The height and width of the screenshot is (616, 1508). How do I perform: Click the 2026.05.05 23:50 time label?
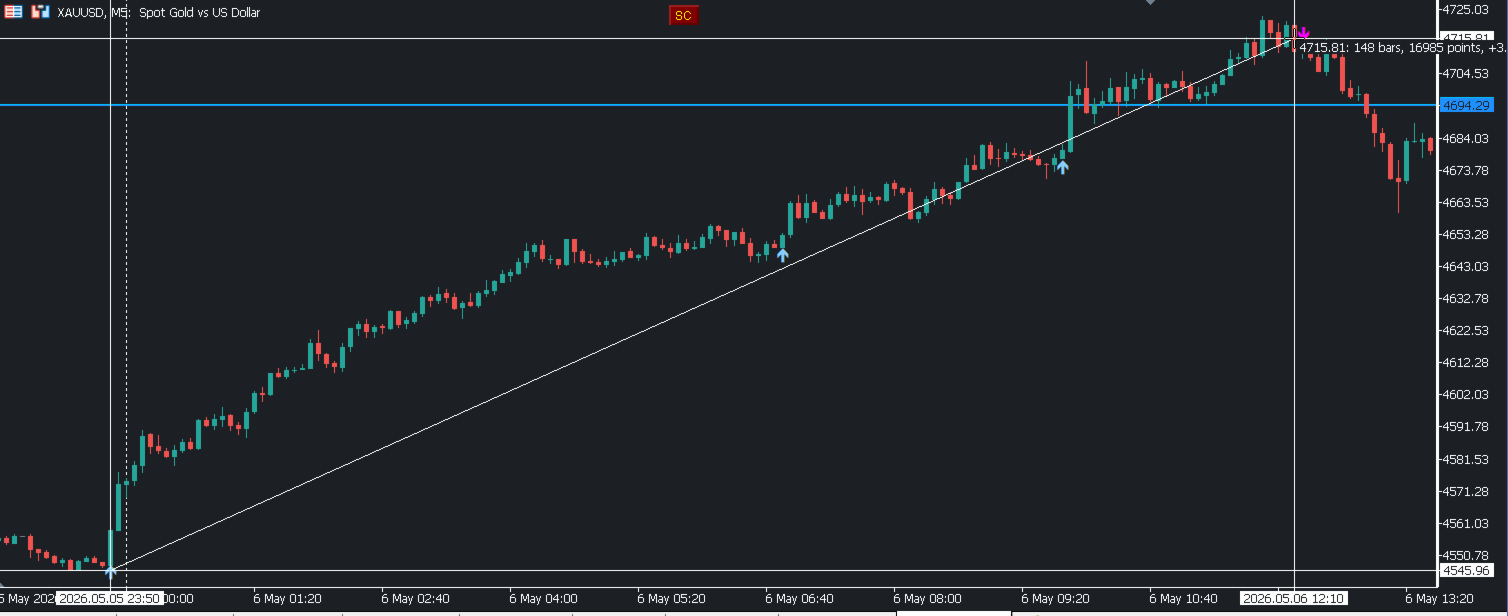108,598
